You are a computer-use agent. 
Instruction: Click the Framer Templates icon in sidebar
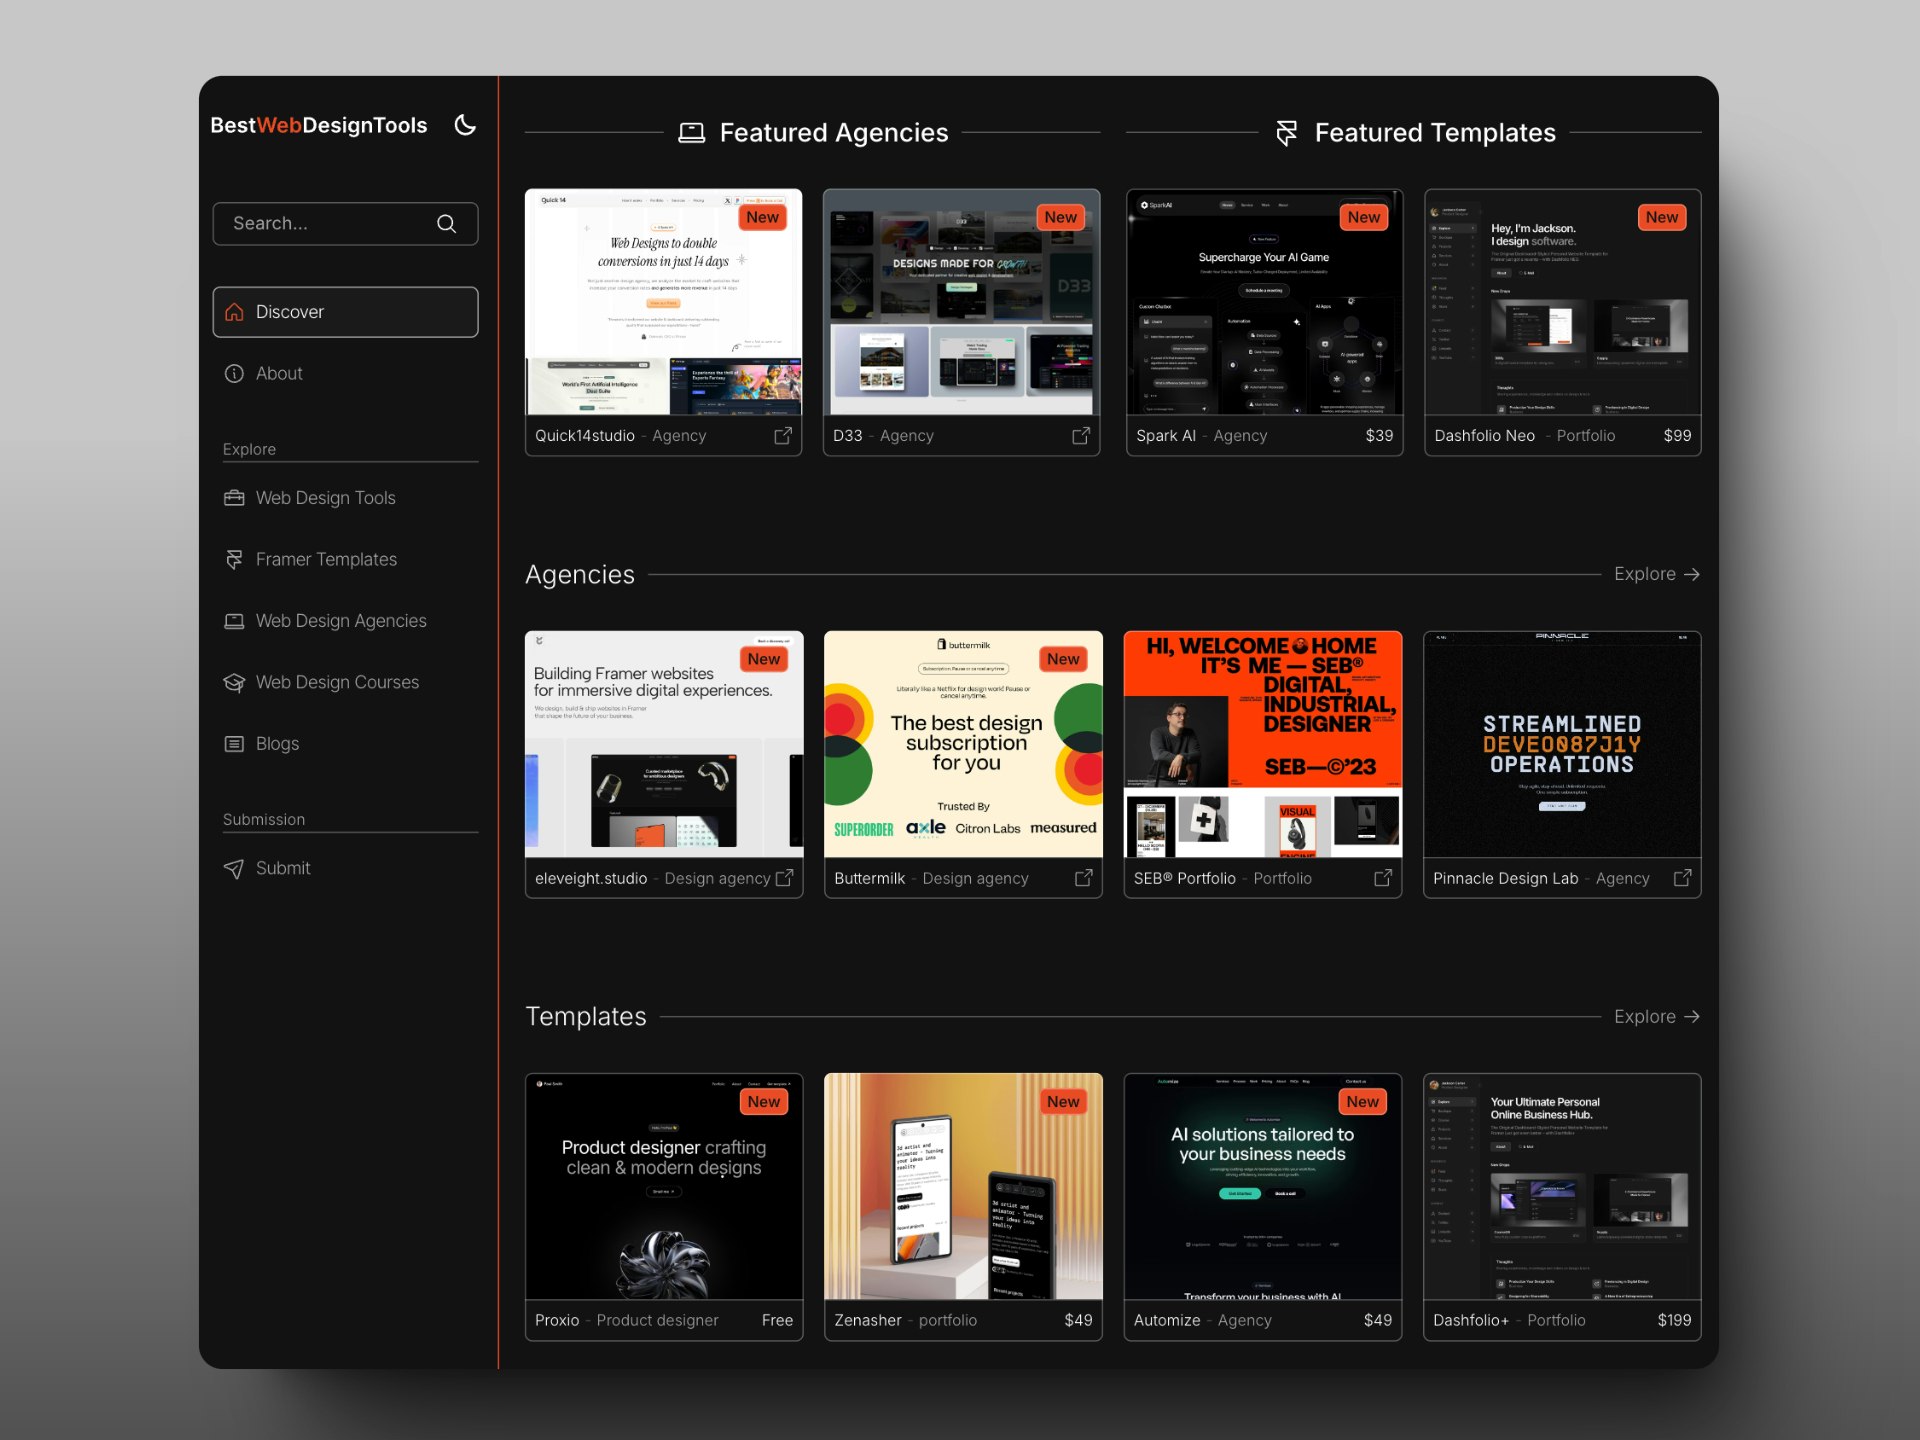234,559
